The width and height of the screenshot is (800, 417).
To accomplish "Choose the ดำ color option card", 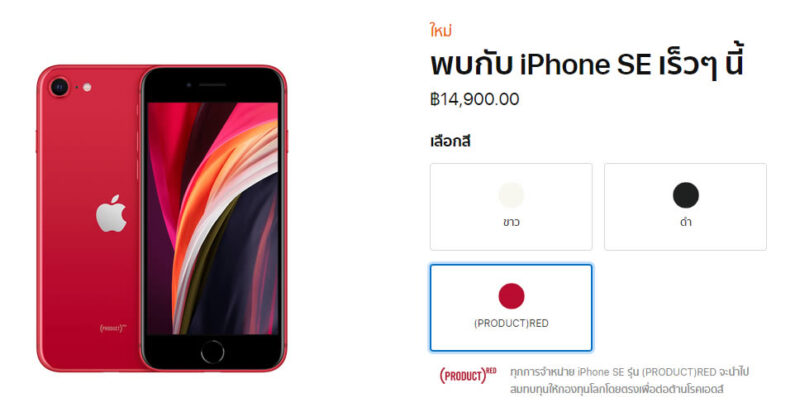I will pyautogui.click(x=685, y=207).
